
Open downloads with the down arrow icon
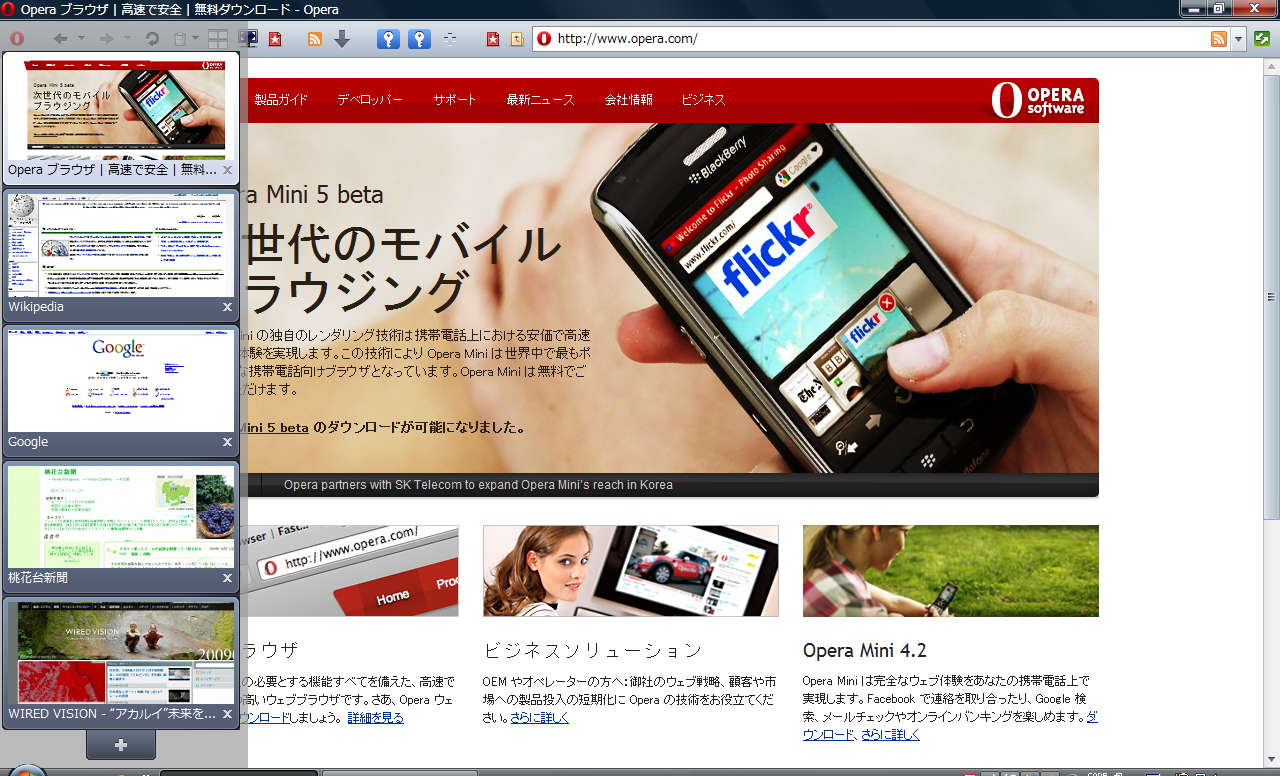[342, 39]
